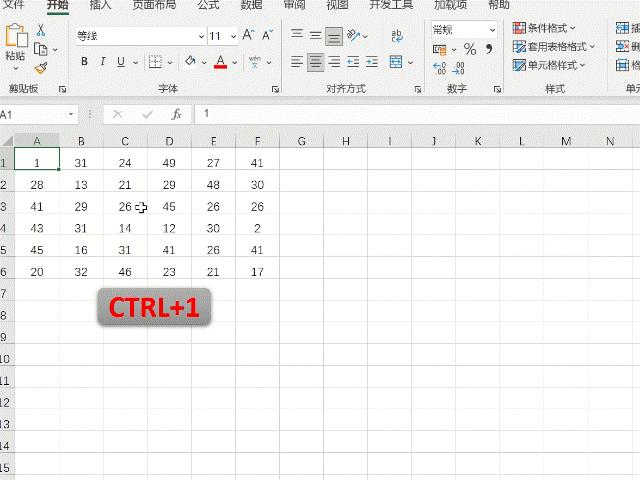Toggle middle vertical alignment
Viewport: 640px width, 480px height.
coord(315,36)
